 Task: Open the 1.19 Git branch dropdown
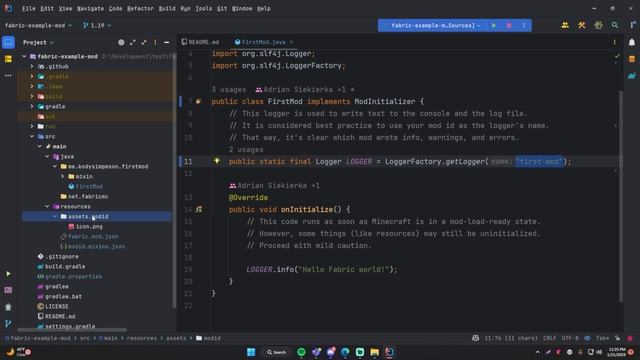click(97, 25)
